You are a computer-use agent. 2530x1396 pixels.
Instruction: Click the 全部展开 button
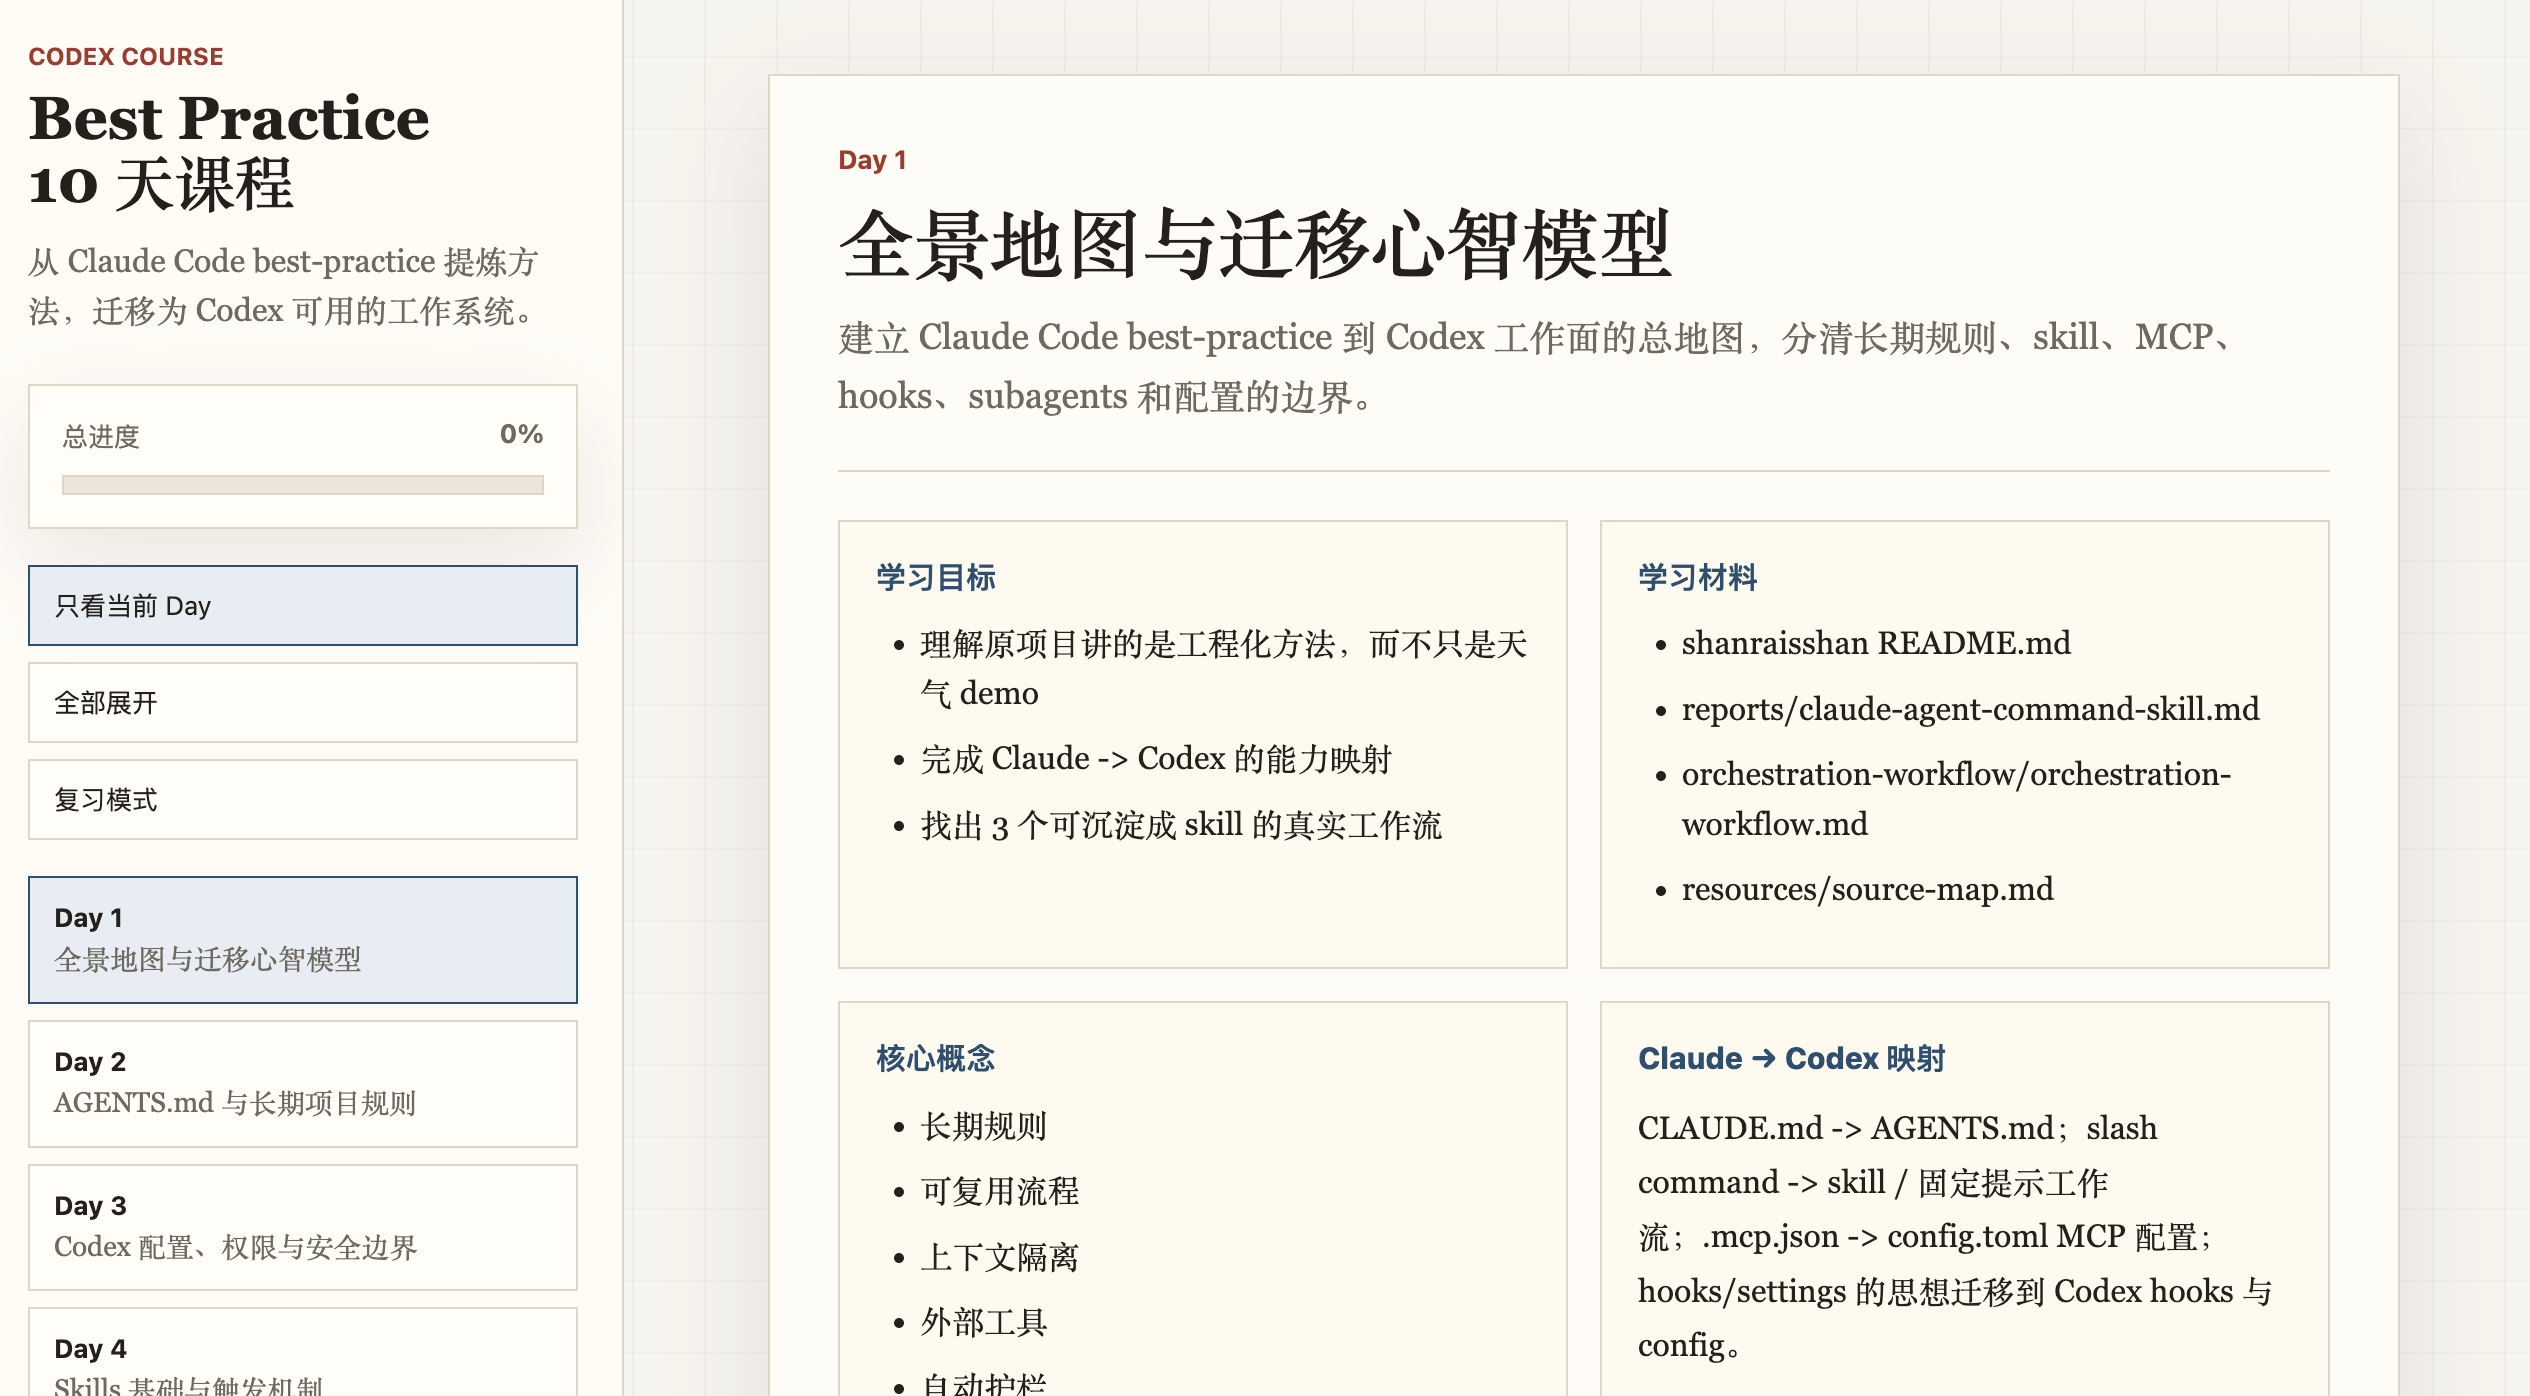(x=303, y=702)
